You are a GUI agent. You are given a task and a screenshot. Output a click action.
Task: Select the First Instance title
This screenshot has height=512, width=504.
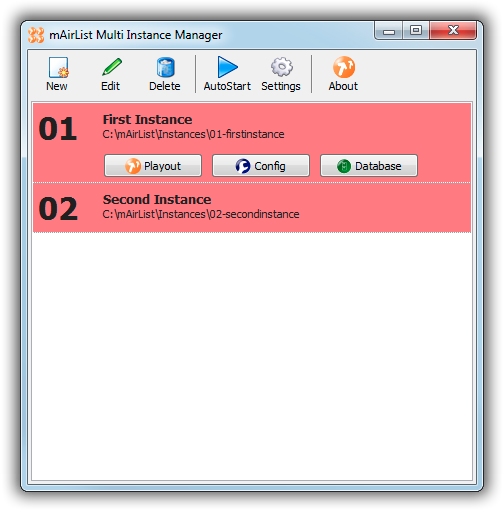pyautogui.click(x=147, y=119)
